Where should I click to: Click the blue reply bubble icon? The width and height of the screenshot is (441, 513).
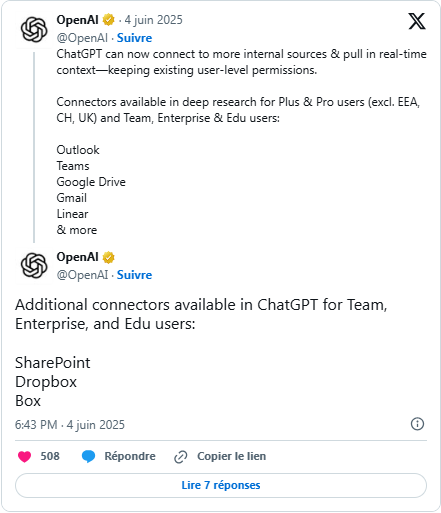[88, 456]
